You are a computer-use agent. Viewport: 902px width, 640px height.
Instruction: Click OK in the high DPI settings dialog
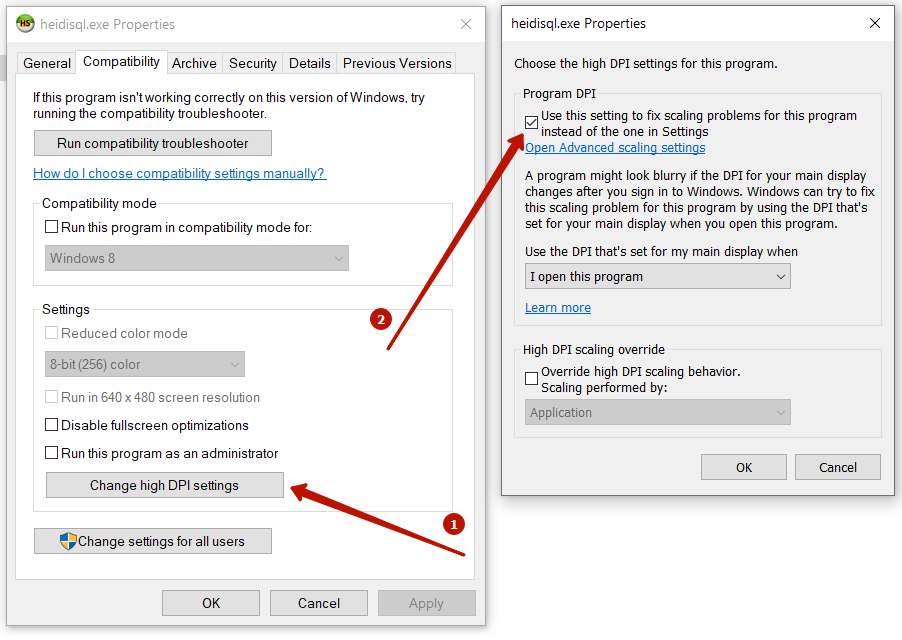[744, 467]
